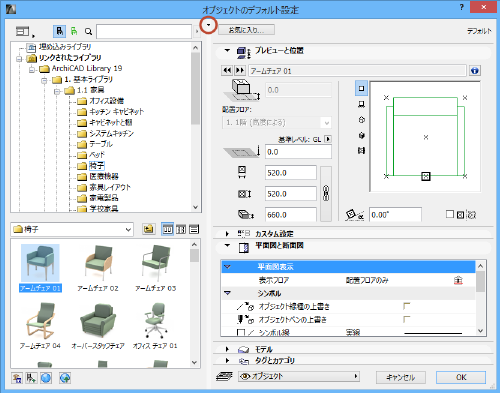Expand the カスタム設定 panel
500x393 pixels.
pyautogui.click(x=227, y=234)
